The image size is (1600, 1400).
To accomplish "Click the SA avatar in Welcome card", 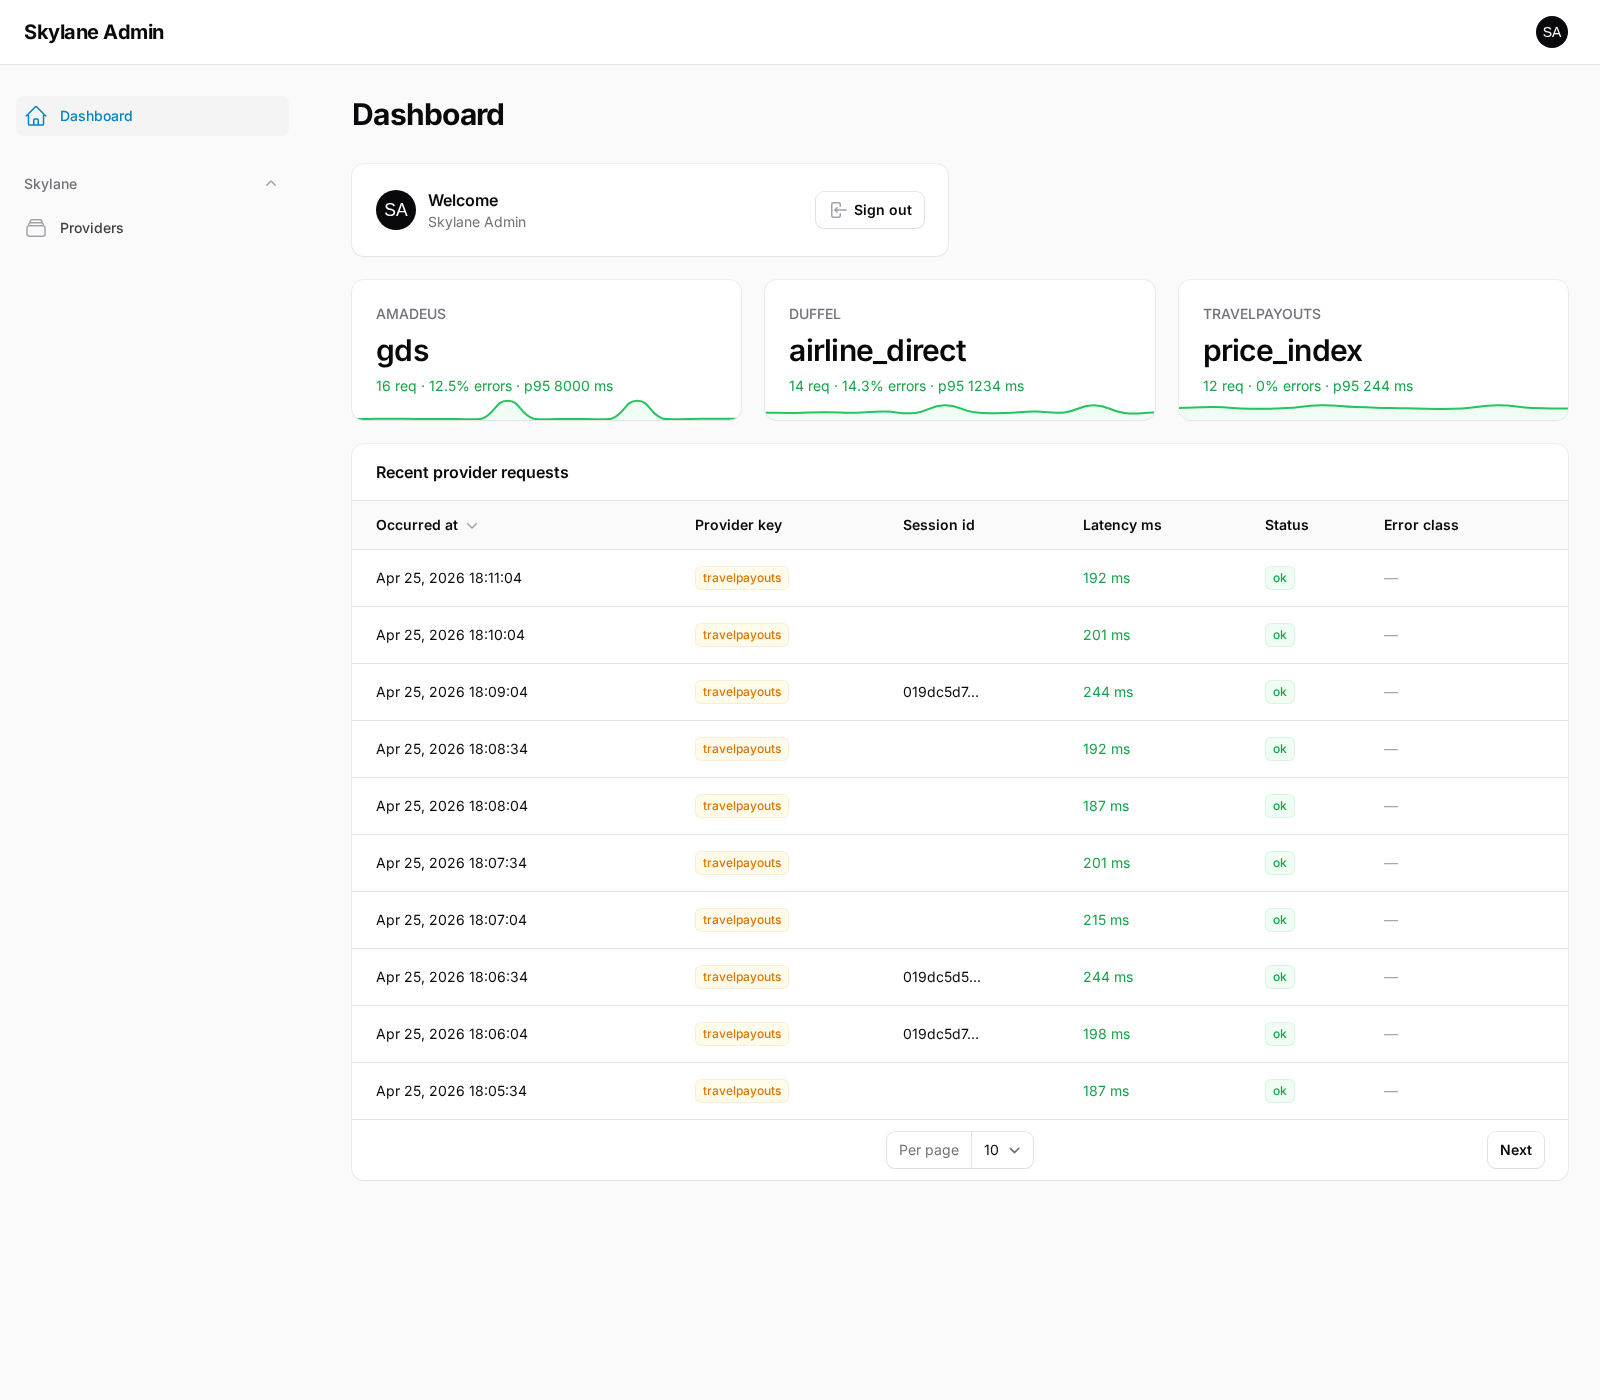I will tap(396, 210).
